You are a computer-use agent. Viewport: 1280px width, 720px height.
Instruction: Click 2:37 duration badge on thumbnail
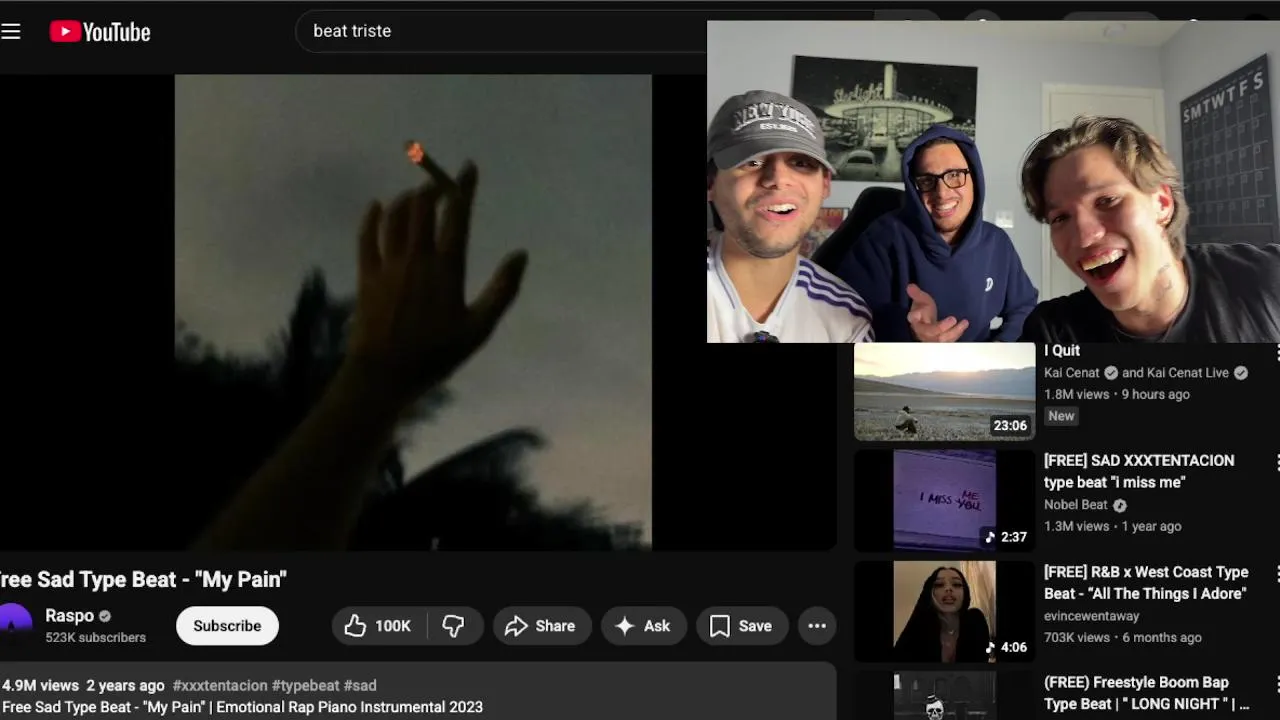click(x=1007, y=537)
